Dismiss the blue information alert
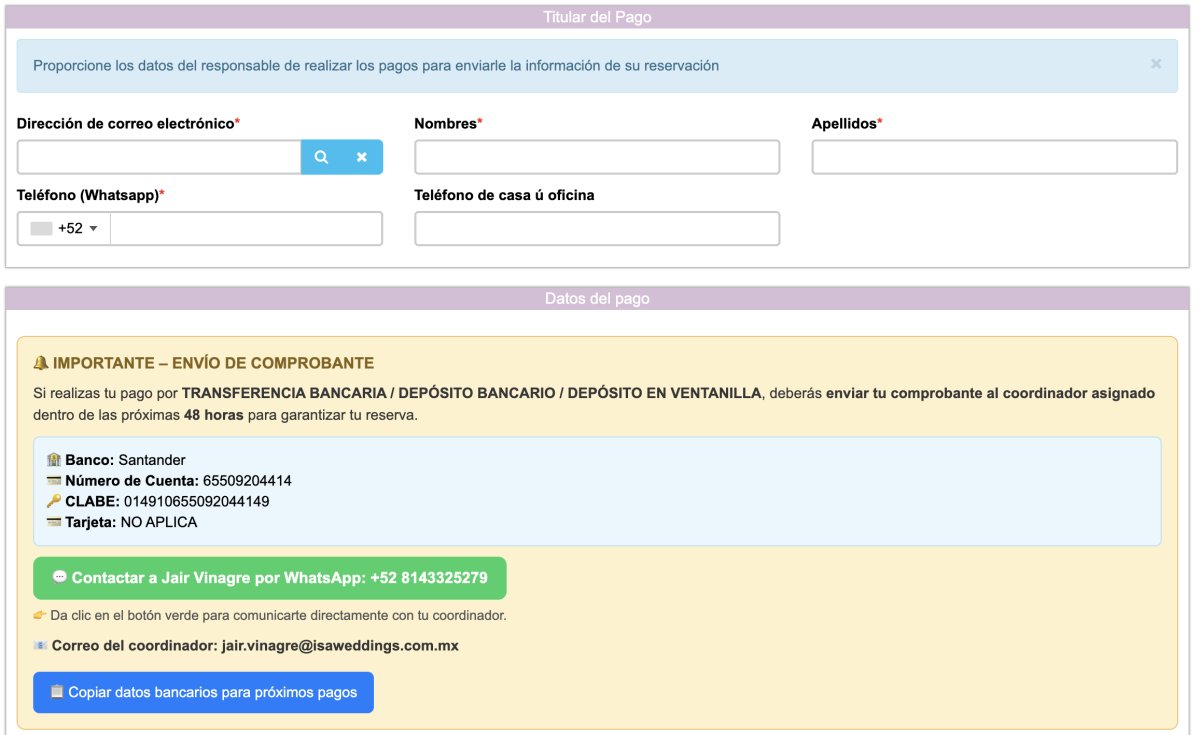Screen dimensions: 1200x735 (1156, 64)
